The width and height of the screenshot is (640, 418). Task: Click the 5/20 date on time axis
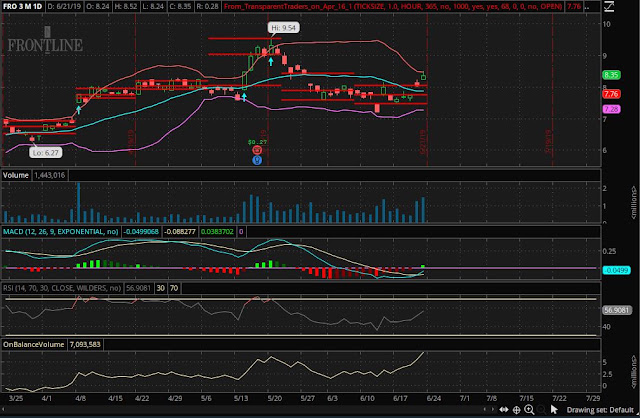[x=274, y=398]
